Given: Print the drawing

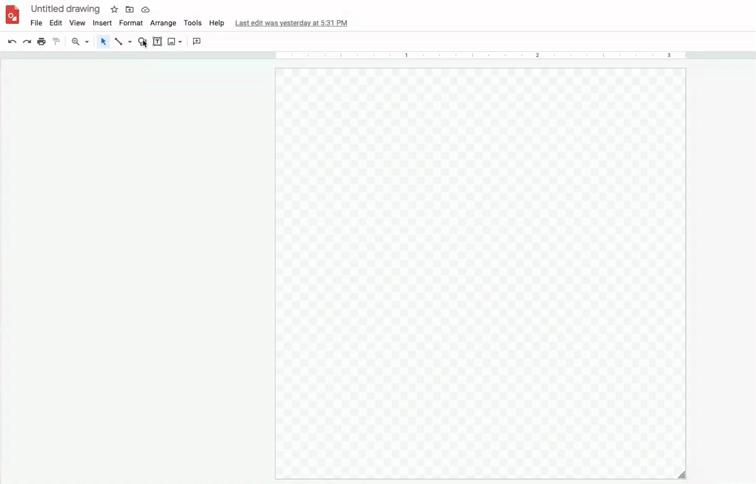Looking at the screenshot, I should pos(41,41).
